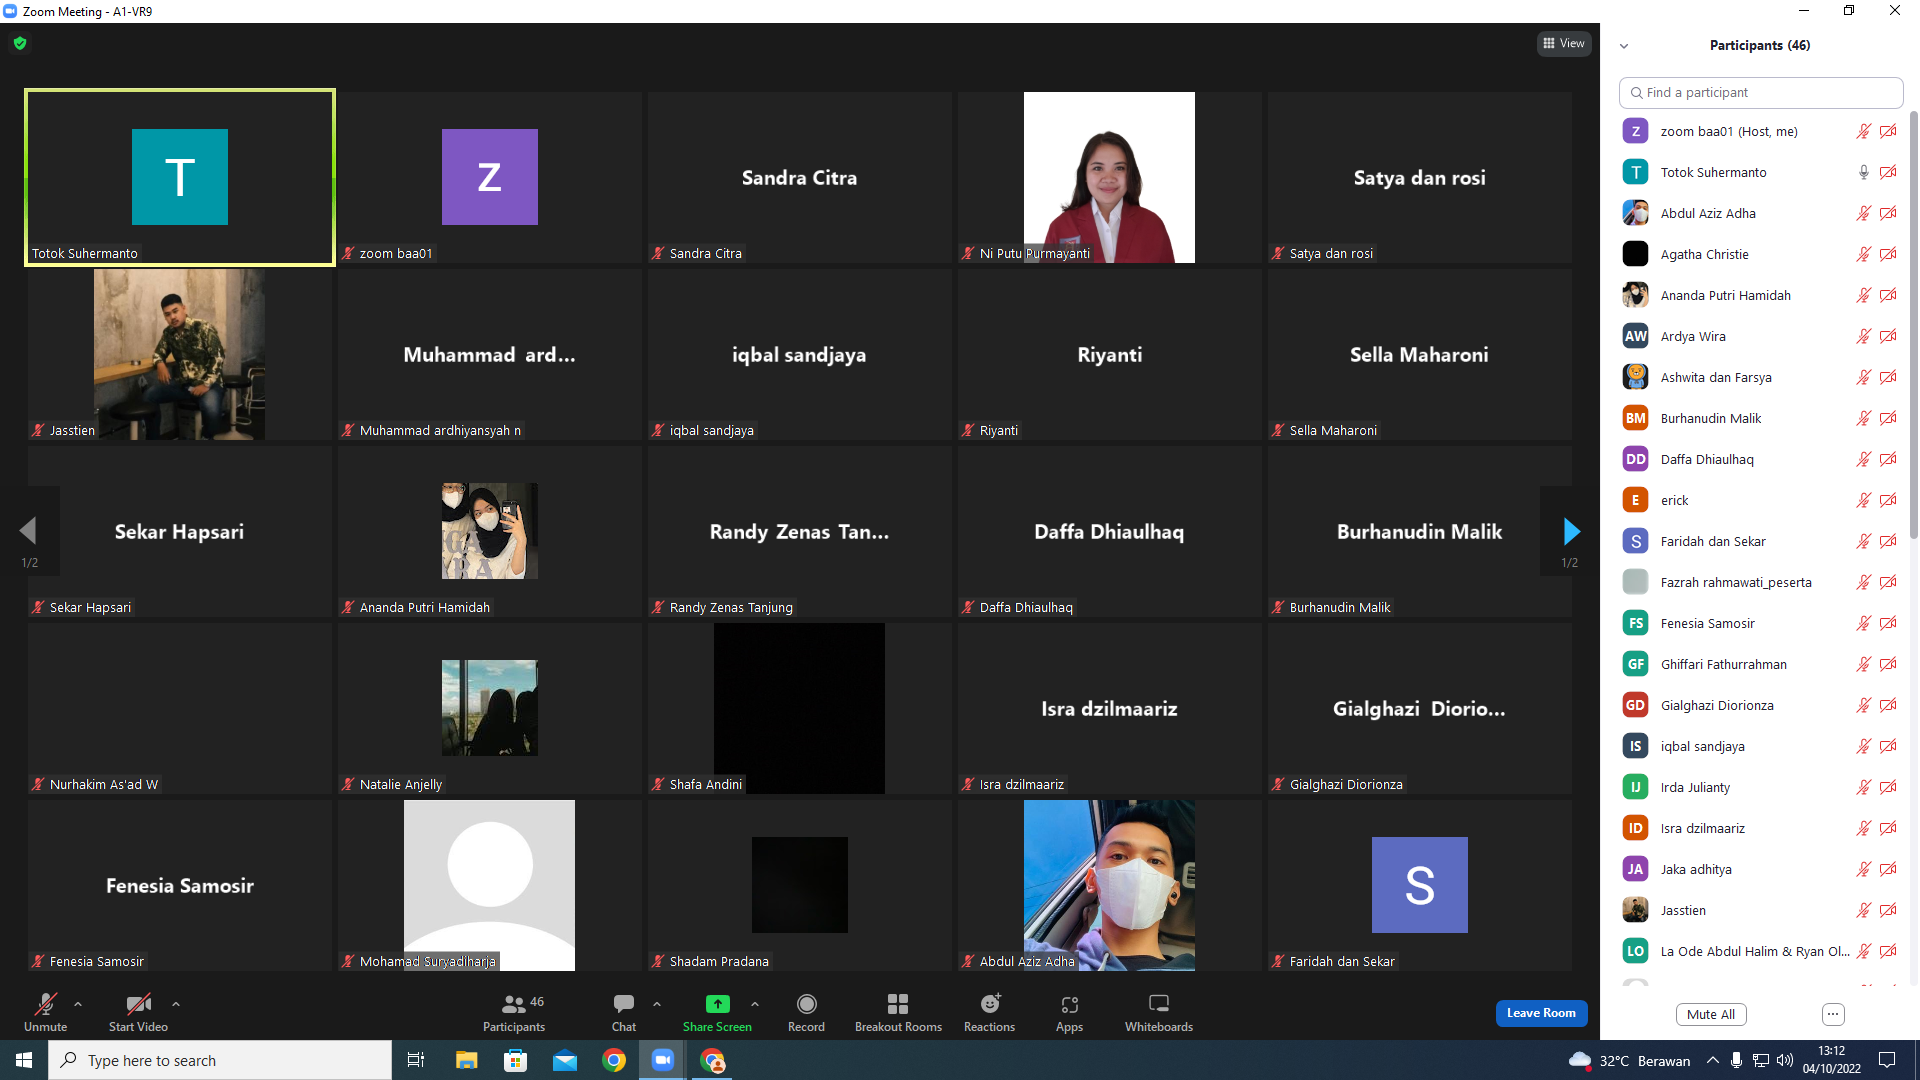
Task: Toggle Jasstien's muted microphone icon in list
Action: pyautogui.click(x=1864, y=910)
